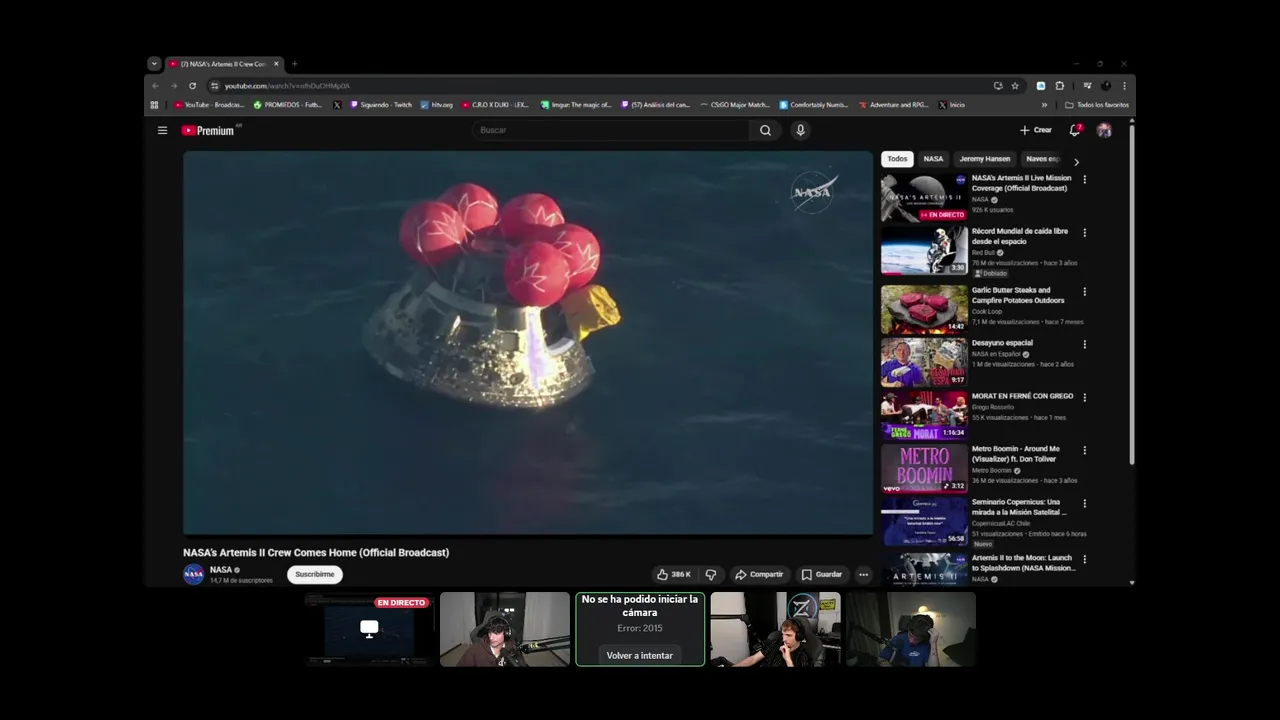The width and height of the screenshot is (1280, 720).
Task: Show more filter chips with right chevron
Action: tap(1076, 161)
